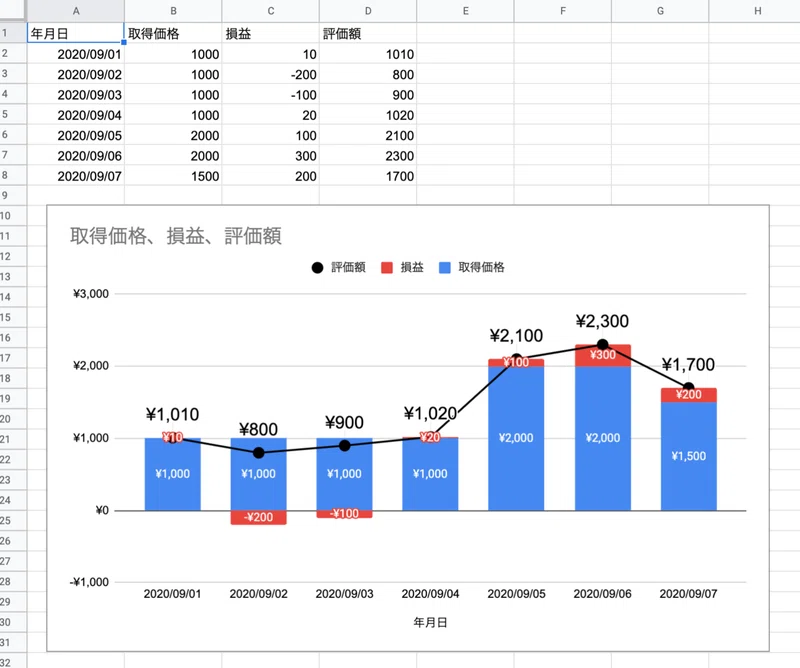Select column A header
800x668 pixels.
tap(76, 11)
